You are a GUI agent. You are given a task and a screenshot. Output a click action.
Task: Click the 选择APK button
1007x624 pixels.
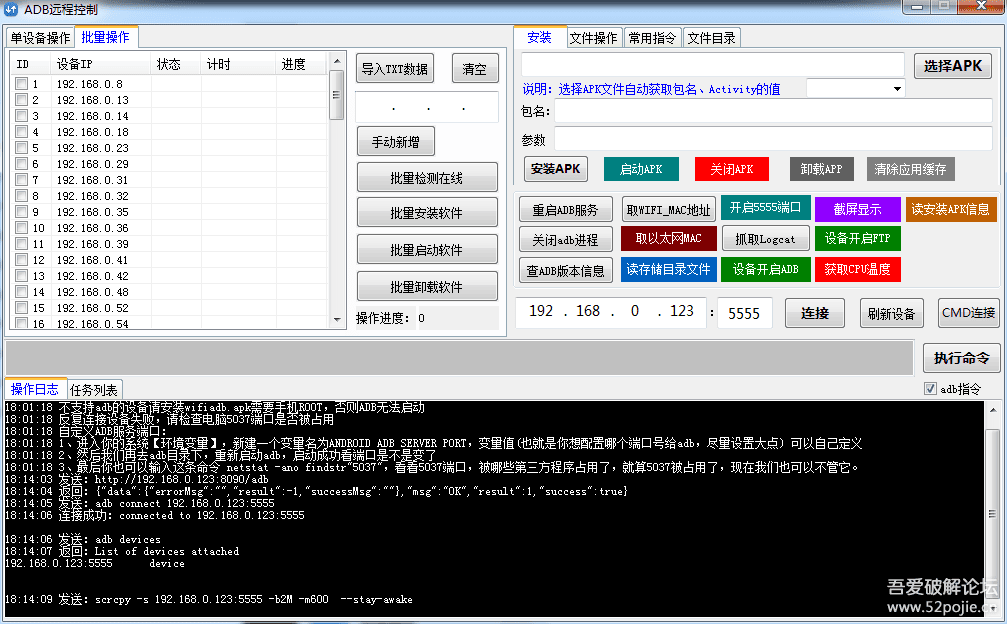(x=952, y=66)
